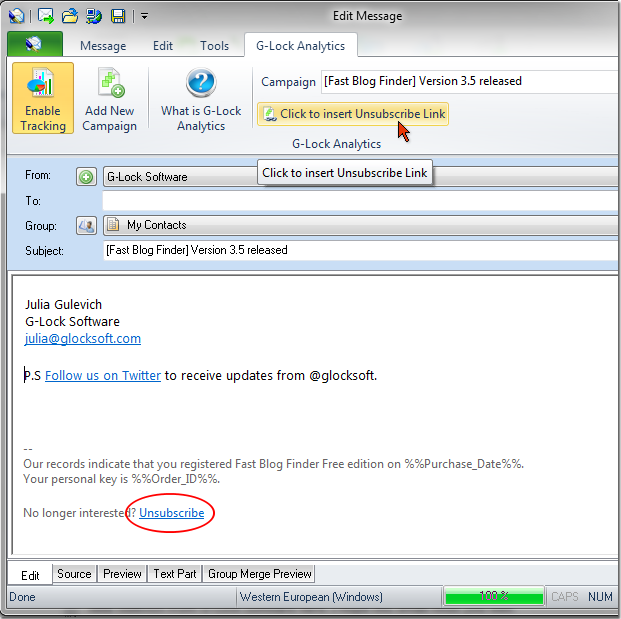Open the Tools ribbon tab
Image resolution: width=621 pixels, height=619 pixels.
(x=214, y=46)
